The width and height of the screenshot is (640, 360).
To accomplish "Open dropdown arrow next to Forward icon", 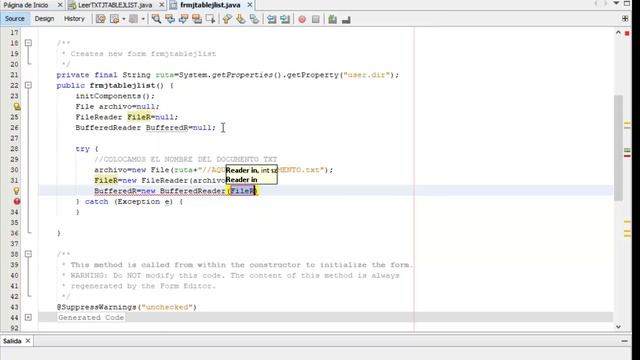I will pos(143,19).
